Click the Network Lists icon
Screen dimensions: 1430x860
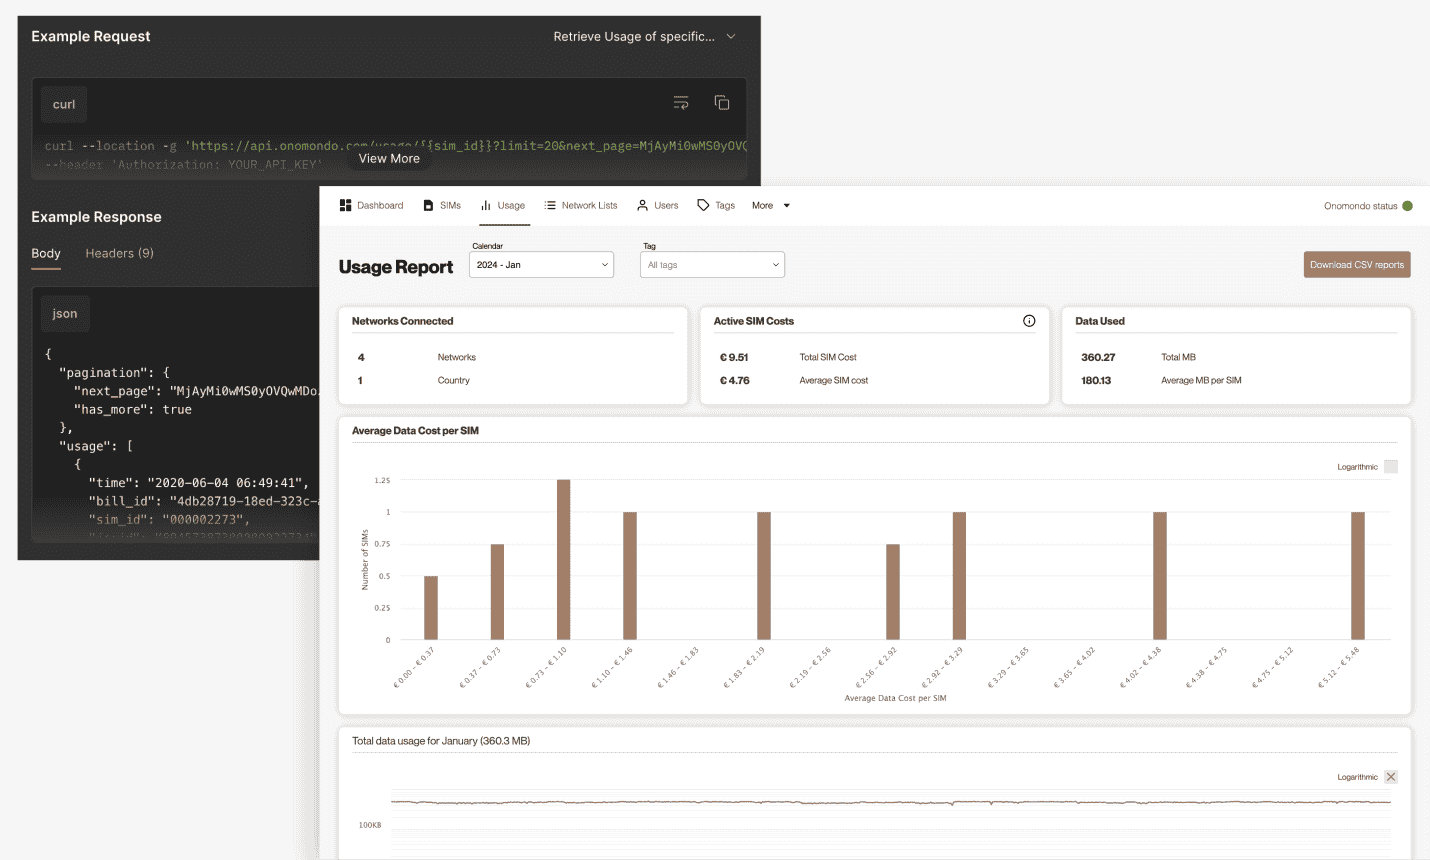549,205
